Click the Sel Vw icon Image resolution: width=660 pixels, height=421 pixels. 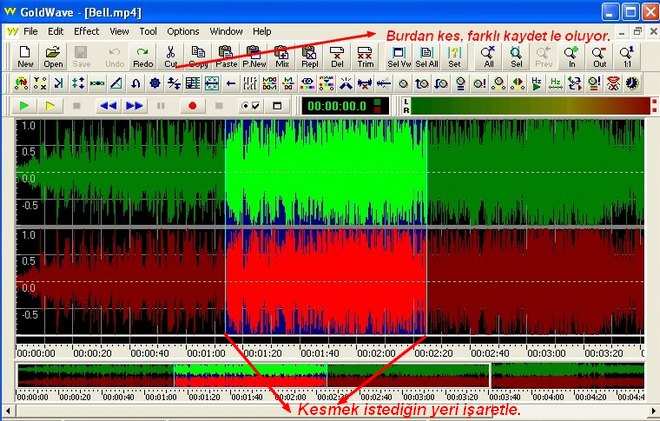399,57
